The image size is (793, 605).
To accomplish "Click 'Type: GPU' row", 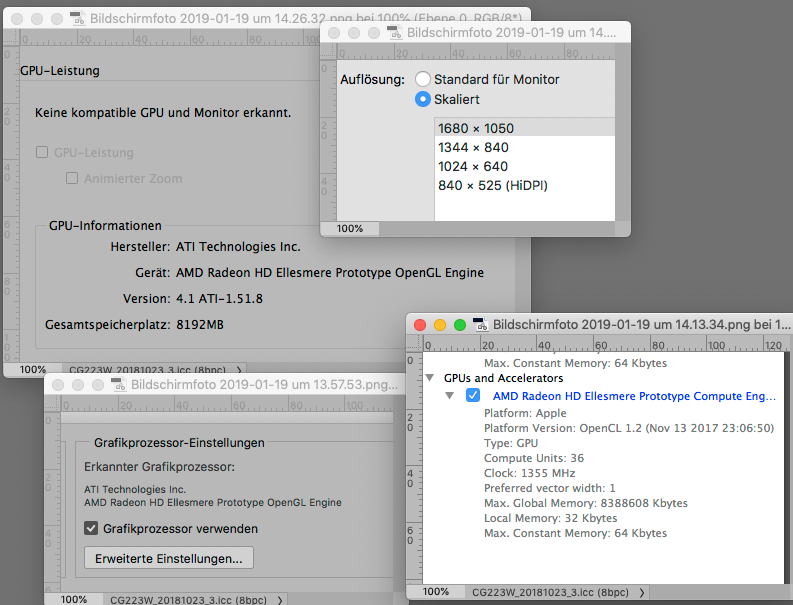I will click(511, 443).
